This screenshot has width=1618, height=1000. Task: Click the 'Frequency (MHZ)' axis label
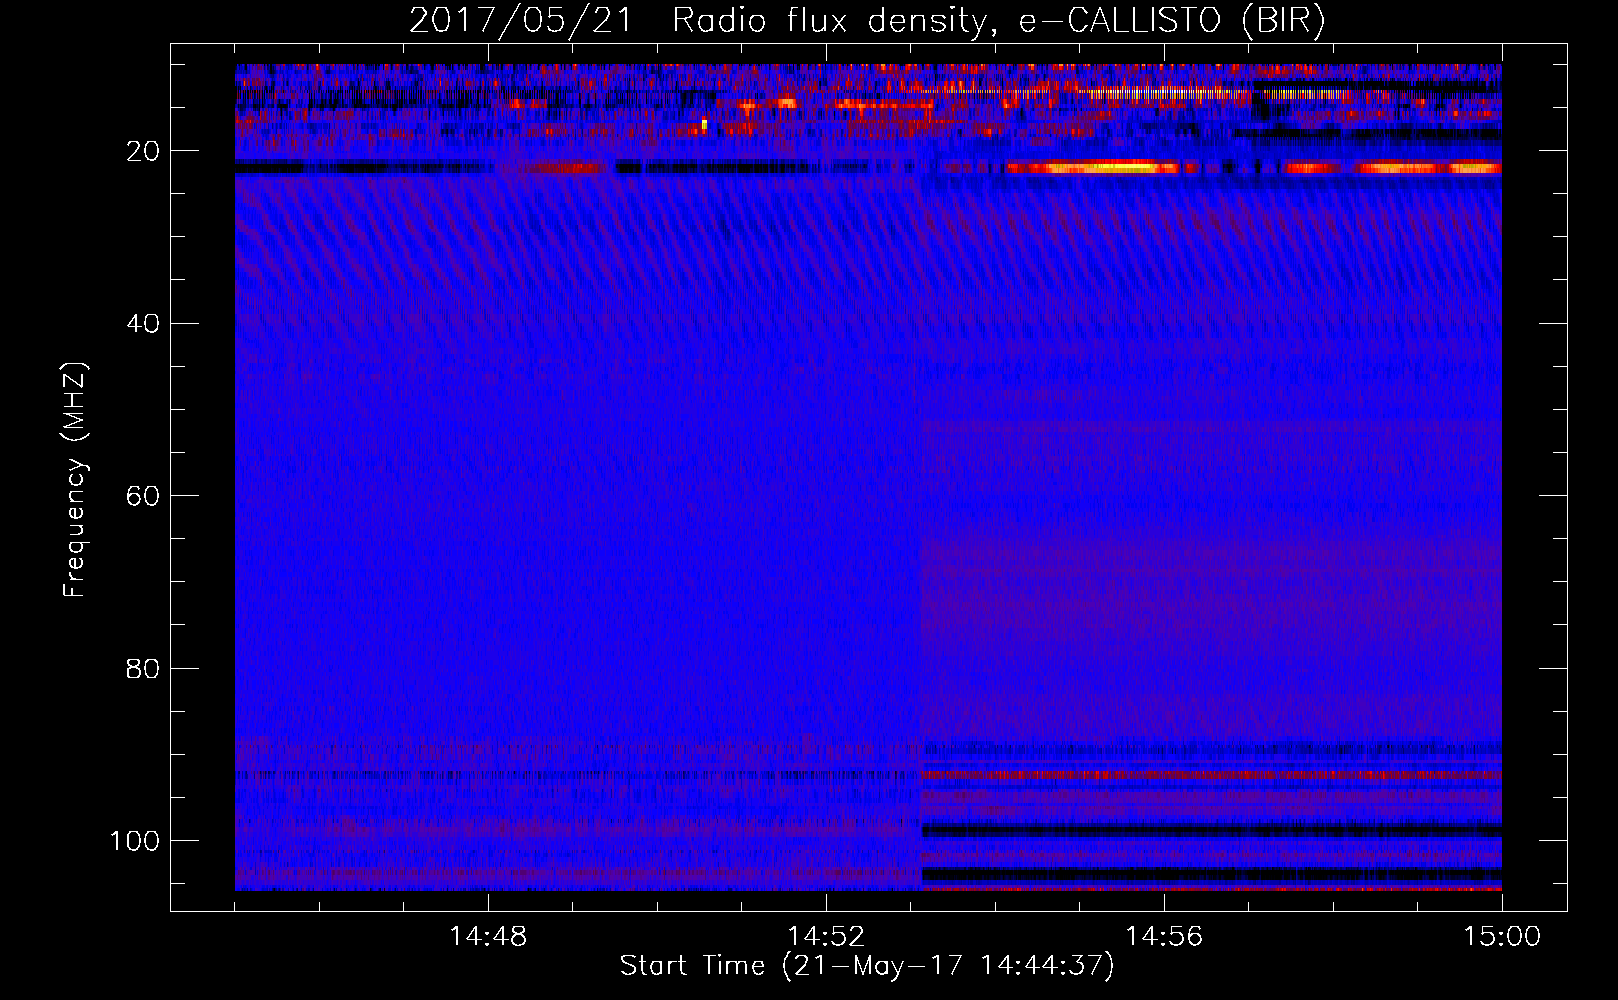(75, 480)
